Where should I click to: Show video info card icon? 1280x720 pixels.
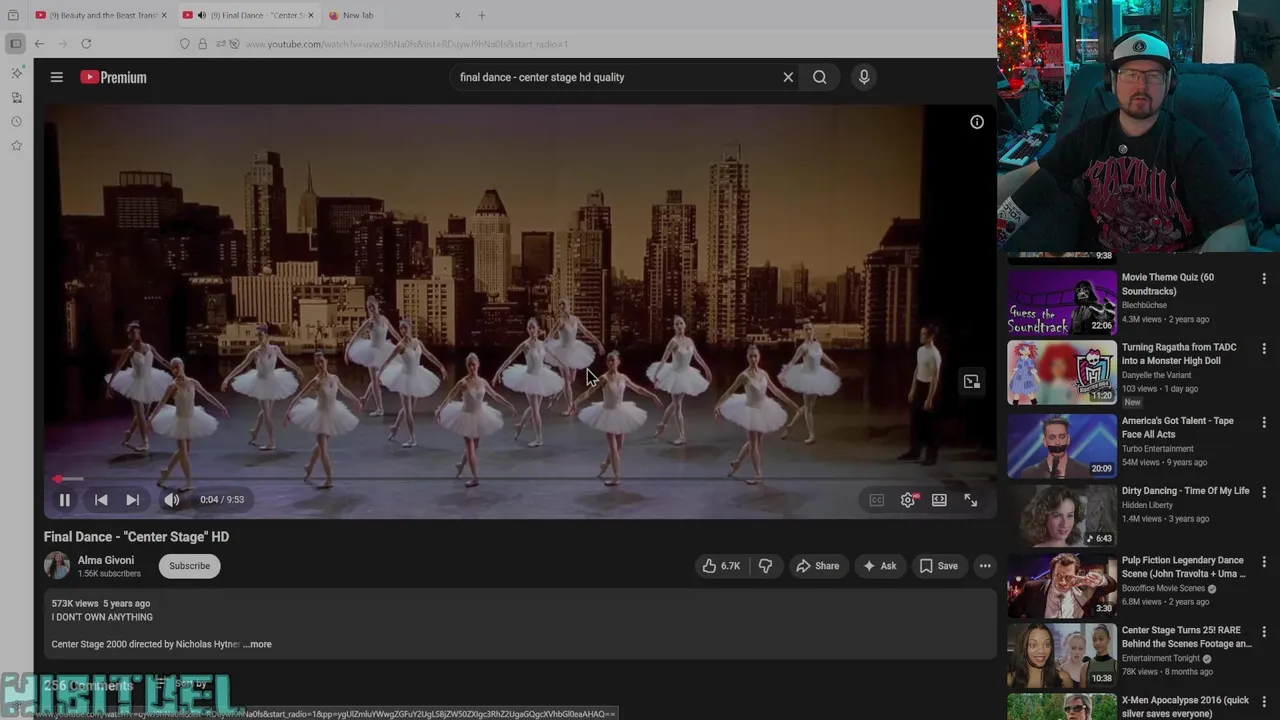tap(977, 122)
